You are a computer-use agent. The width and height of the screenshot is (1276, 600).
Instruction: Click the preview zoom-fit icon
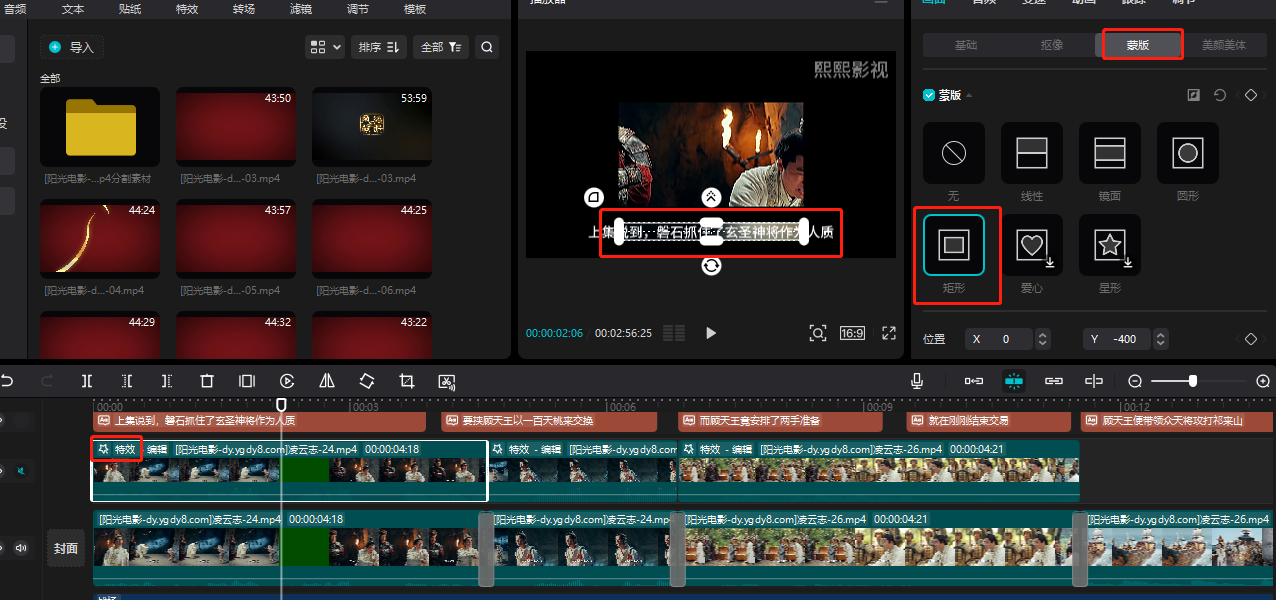pos(817,333)
